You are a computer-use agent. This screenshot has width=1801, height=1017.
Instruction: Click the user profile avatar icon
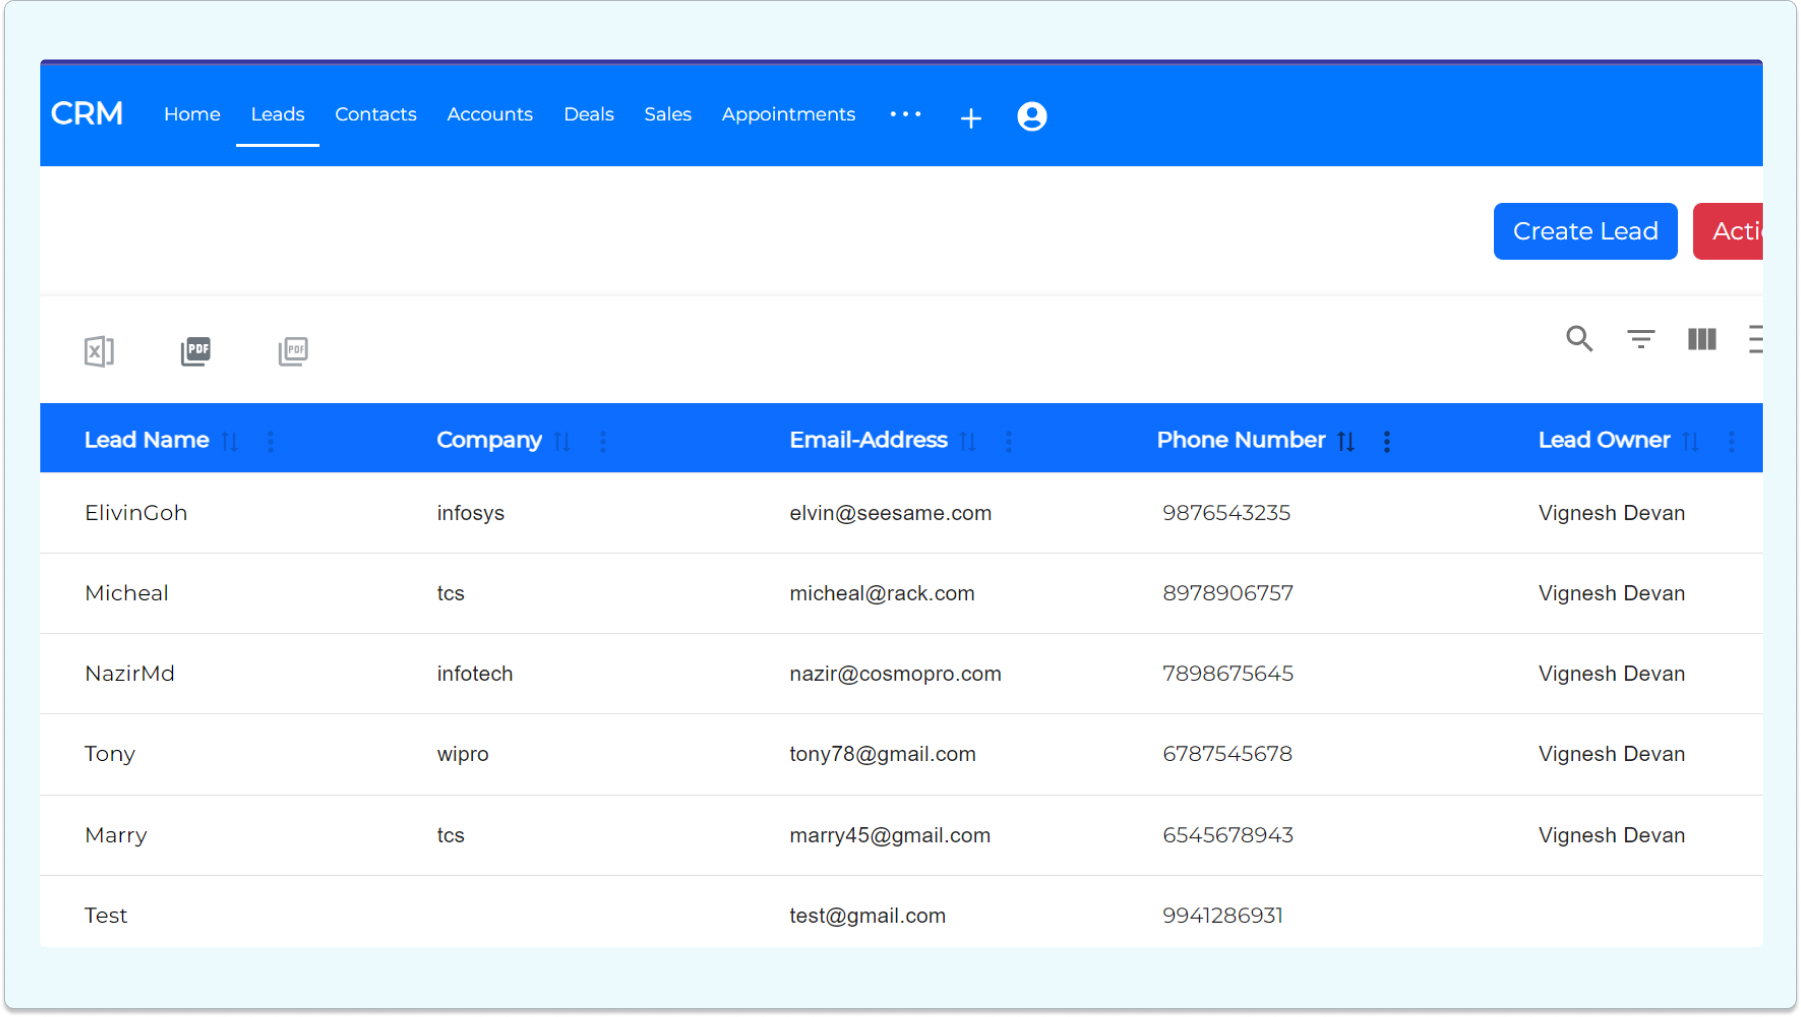(x=1032, y=117)
